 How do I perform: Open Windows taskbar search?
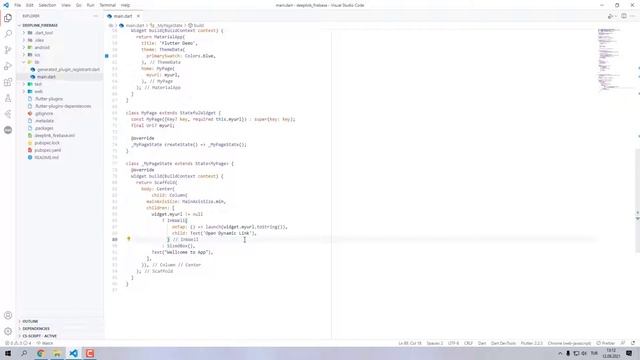pyautogui.click(x=24, y=353)
